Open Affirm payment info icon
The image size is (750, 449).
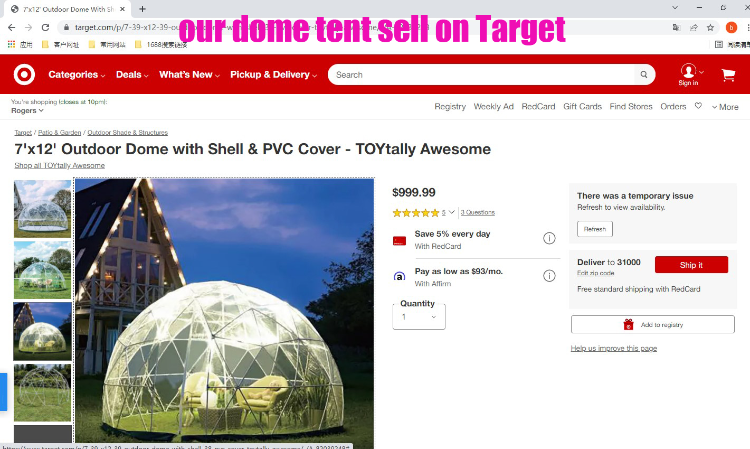coord(549,276)
